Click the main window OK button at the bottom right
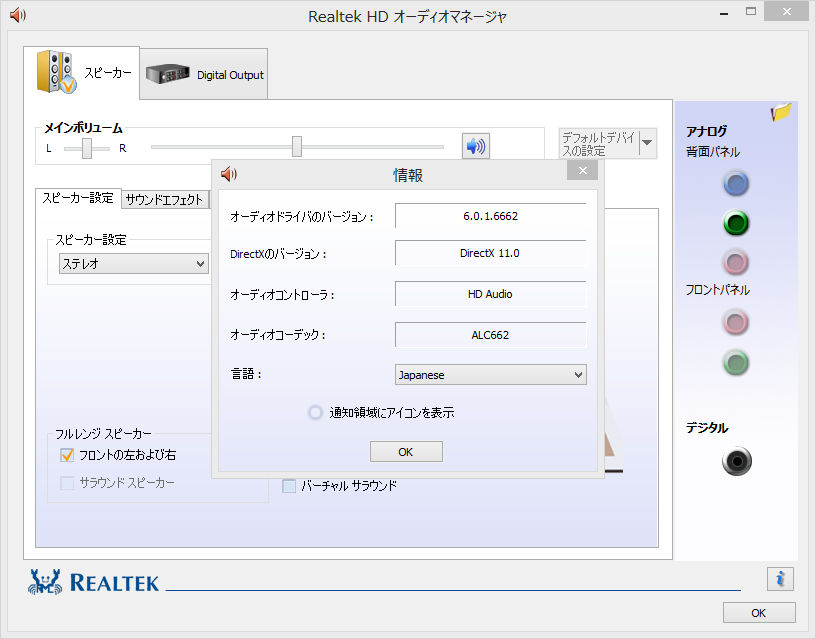Image resolution: width=816 pixels, height=639 pixels. (x=759, y=612)
